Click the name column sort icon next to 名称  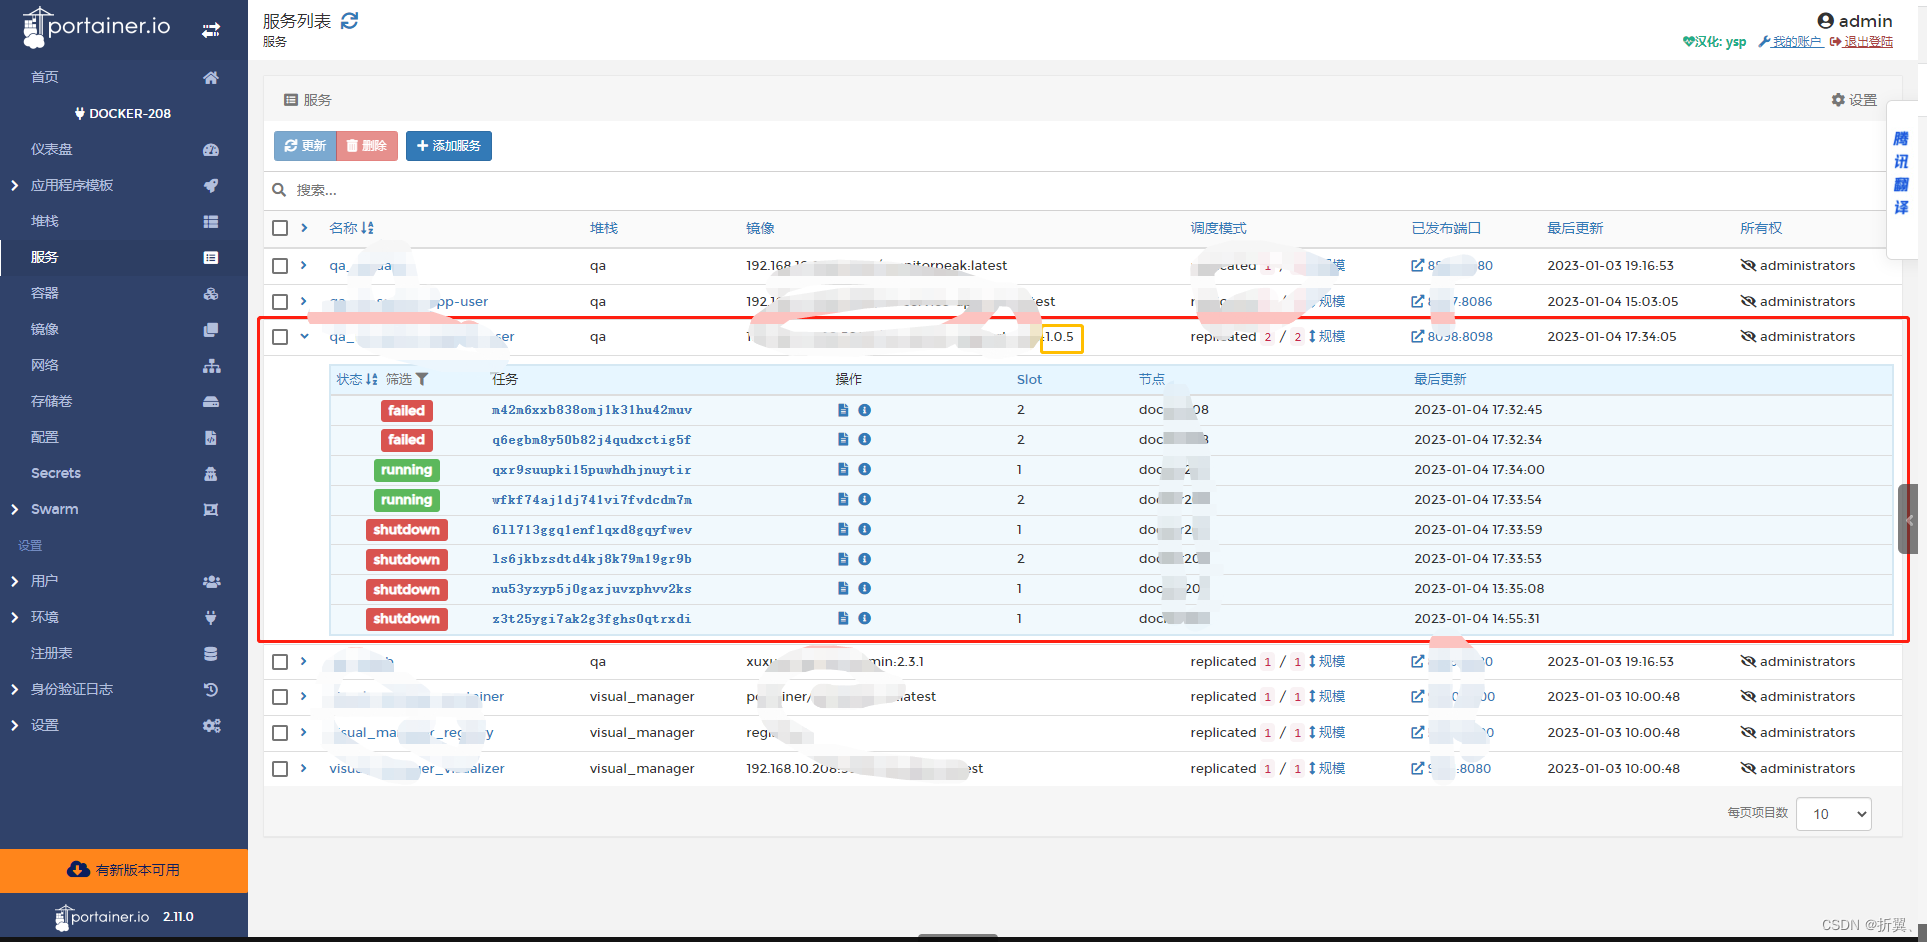click(x=367, y=228)
